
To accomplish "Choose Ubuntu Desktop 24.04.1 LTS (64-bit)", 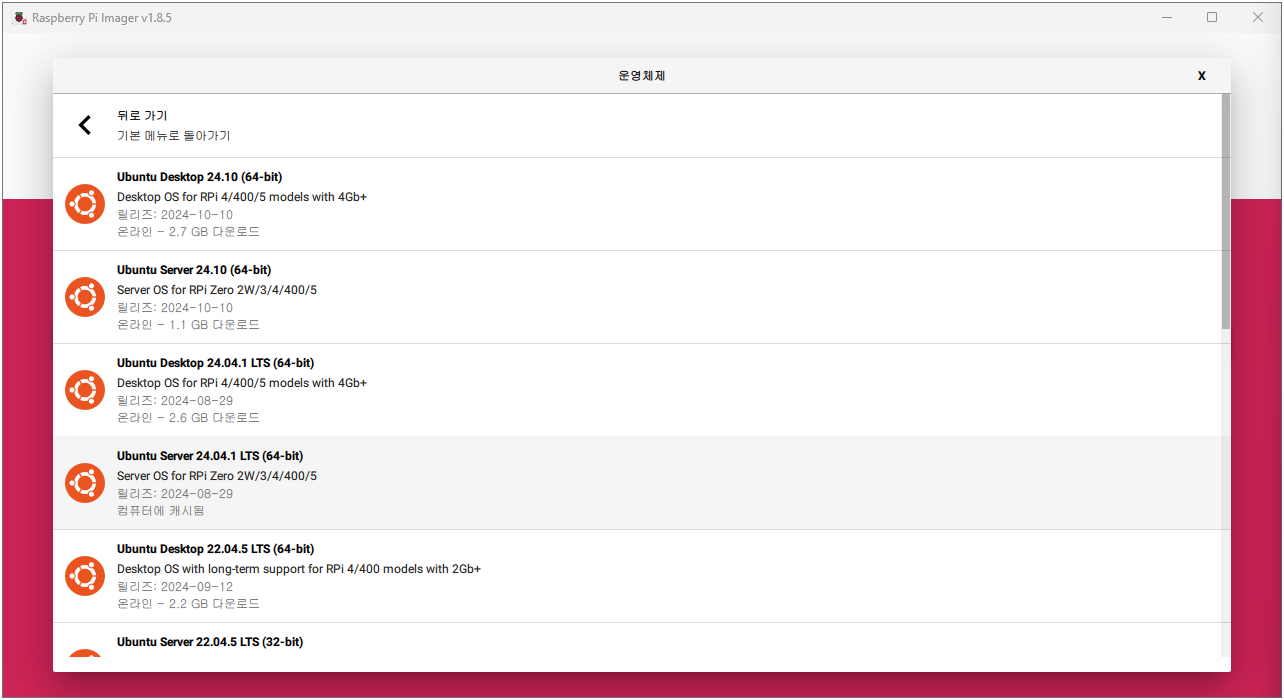I will coord(637,390).
